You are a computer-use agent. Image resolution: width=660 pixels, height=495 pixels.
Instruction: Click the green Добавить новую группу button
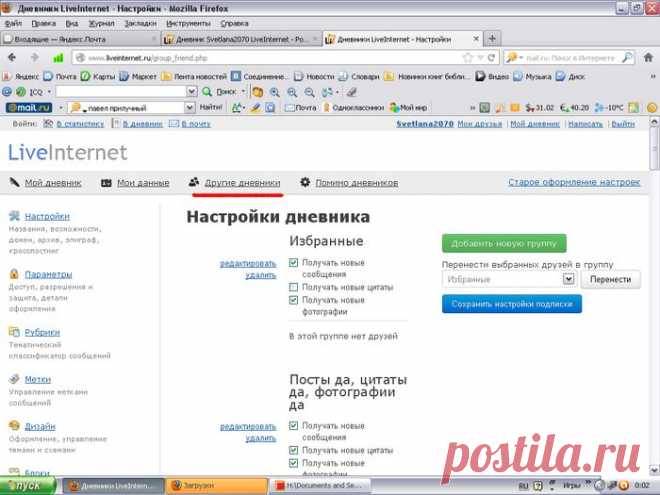pyautogui.click(x=504, y=243)
